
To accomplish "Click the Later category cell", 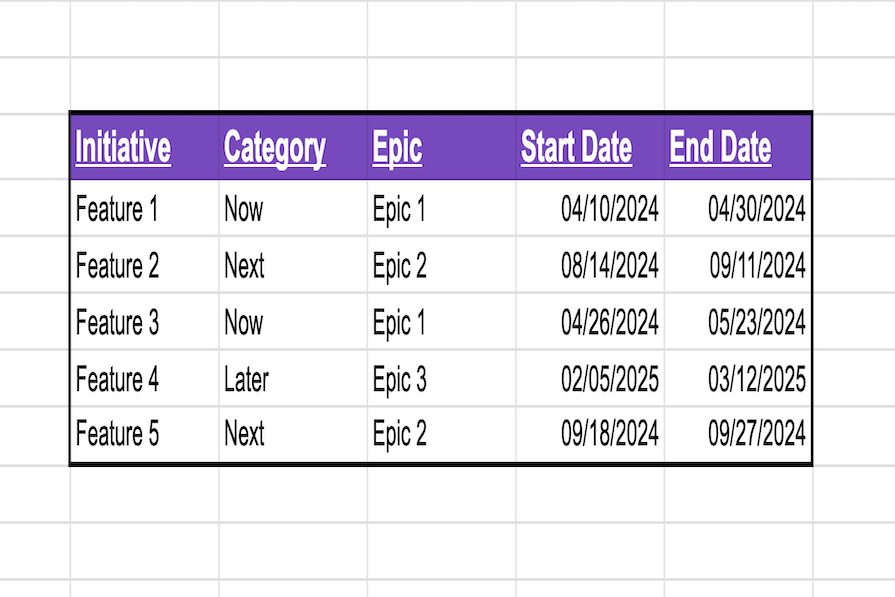I will pyautogui.click(x=246, y=380).
